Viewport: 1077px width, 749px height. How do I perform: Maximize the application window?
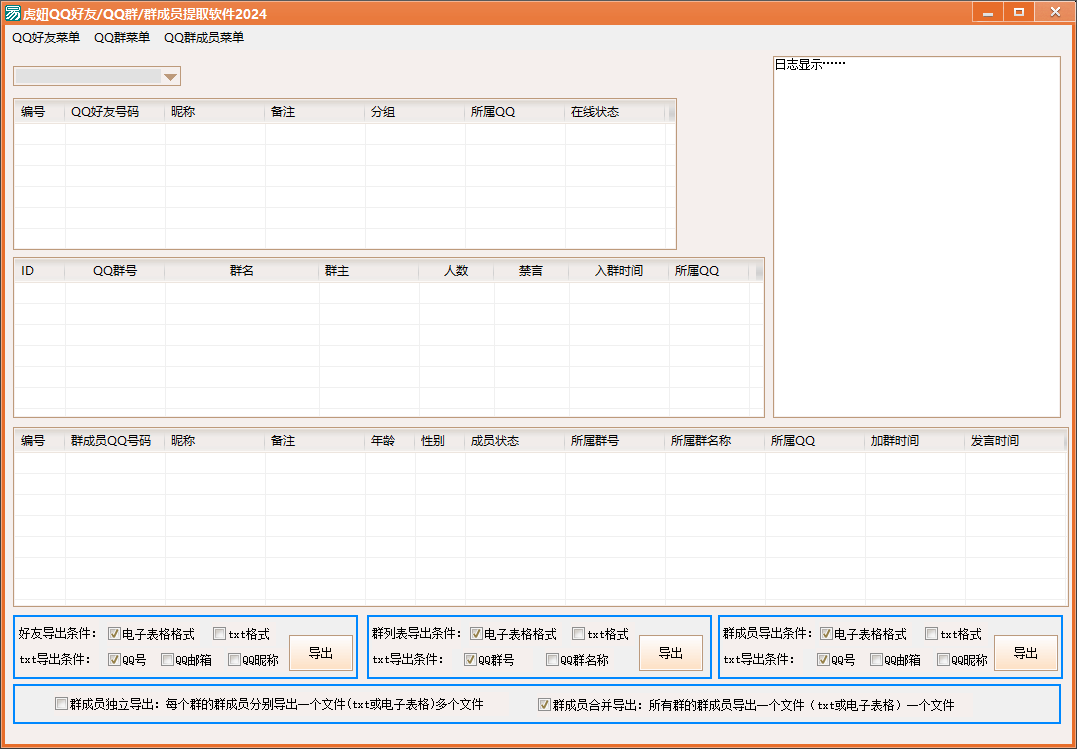[x=1019, y=12]
